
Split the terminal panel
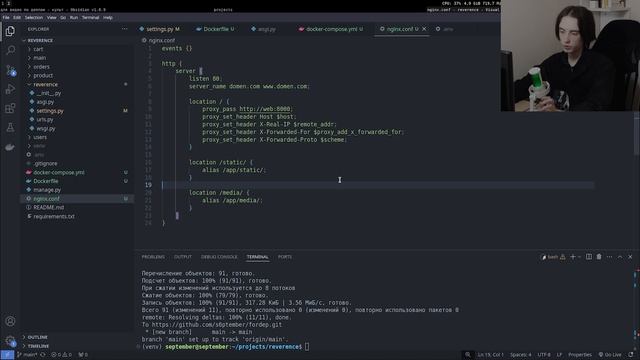tap(589, 257)
